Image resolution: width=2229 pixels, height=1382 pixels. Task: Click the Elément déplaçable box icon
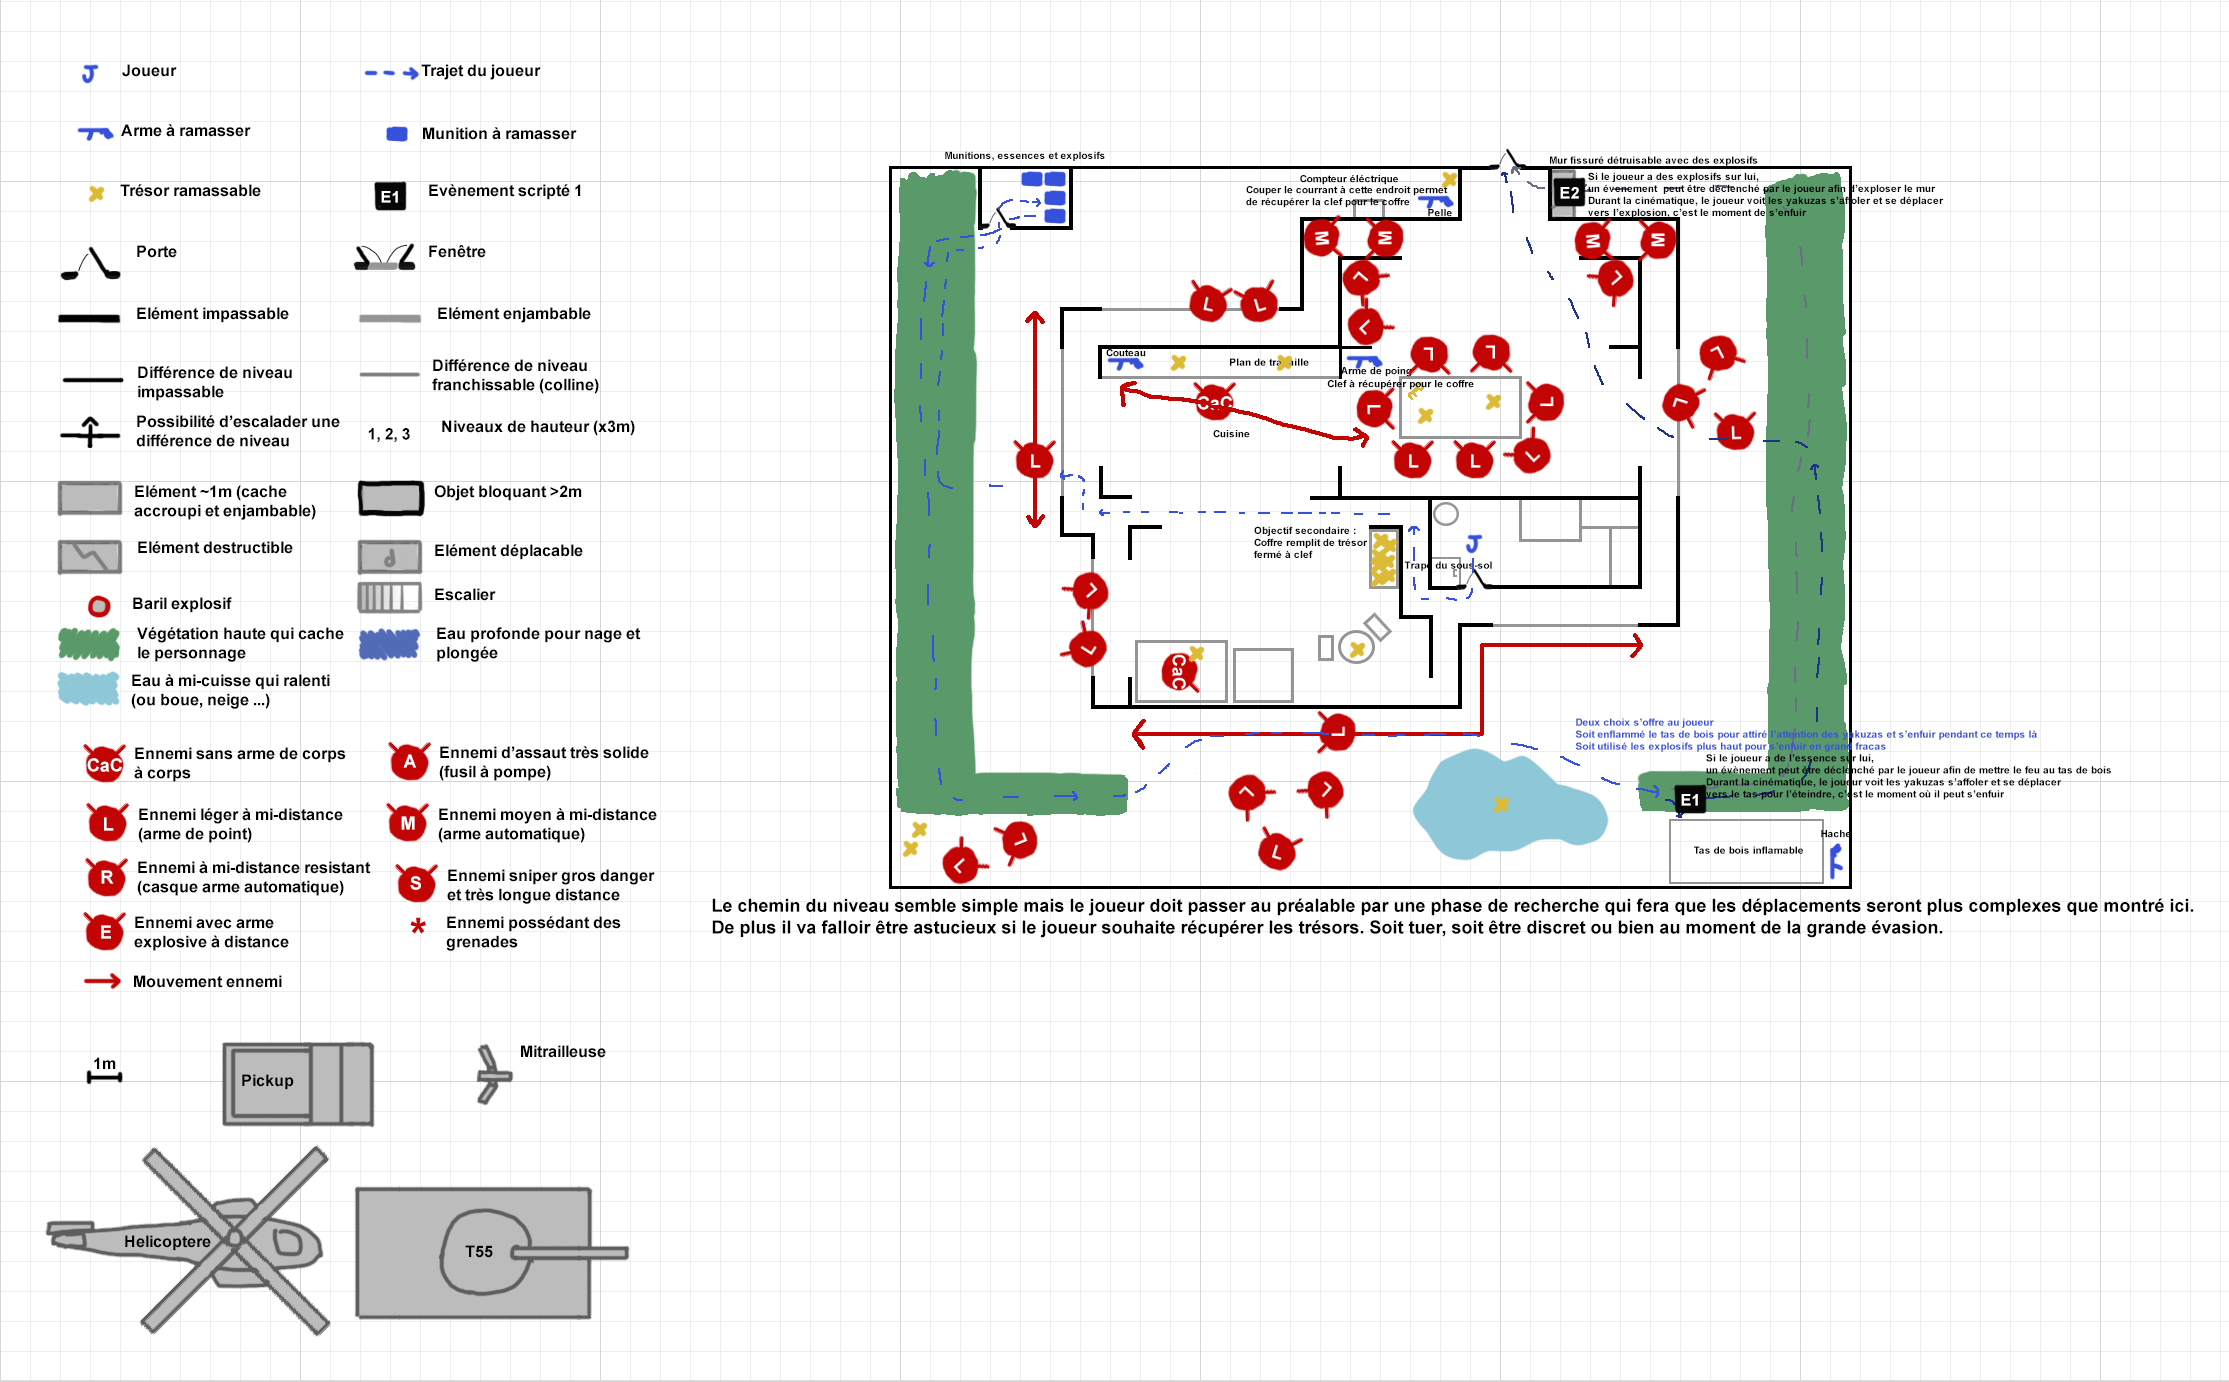(x=390, y=557)
